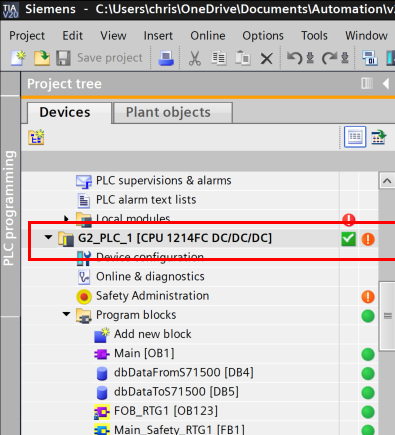Screen dimensions: 395x435
Task: Click the add new group icon
Action: tap(36, 137)
